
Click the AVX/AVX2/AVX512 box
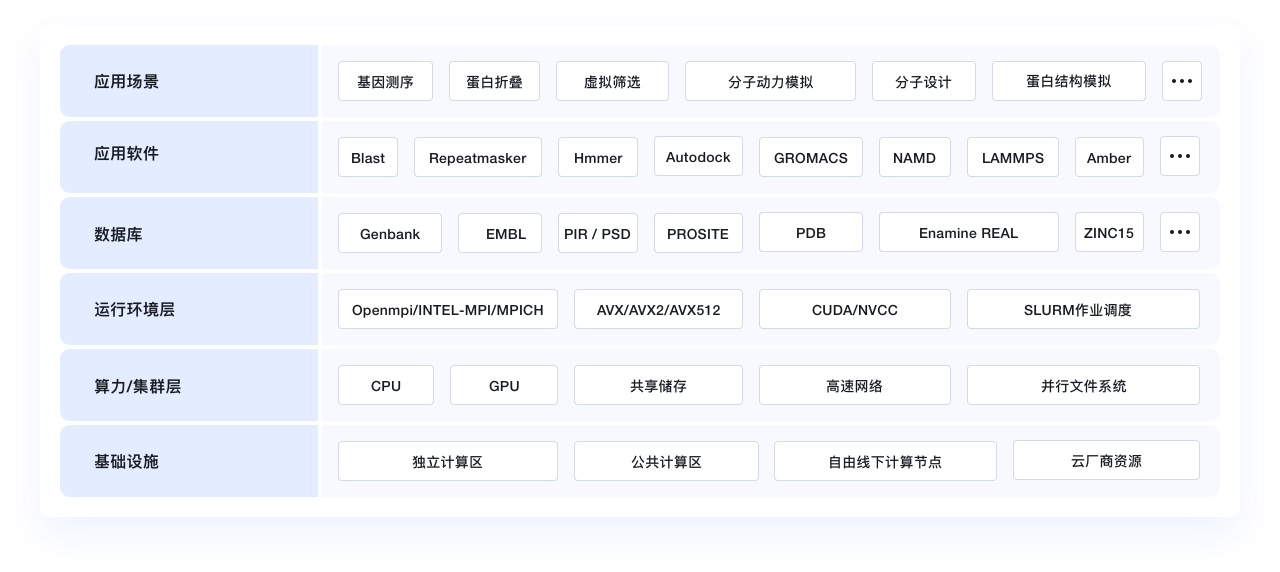click(x=658, y=309)
